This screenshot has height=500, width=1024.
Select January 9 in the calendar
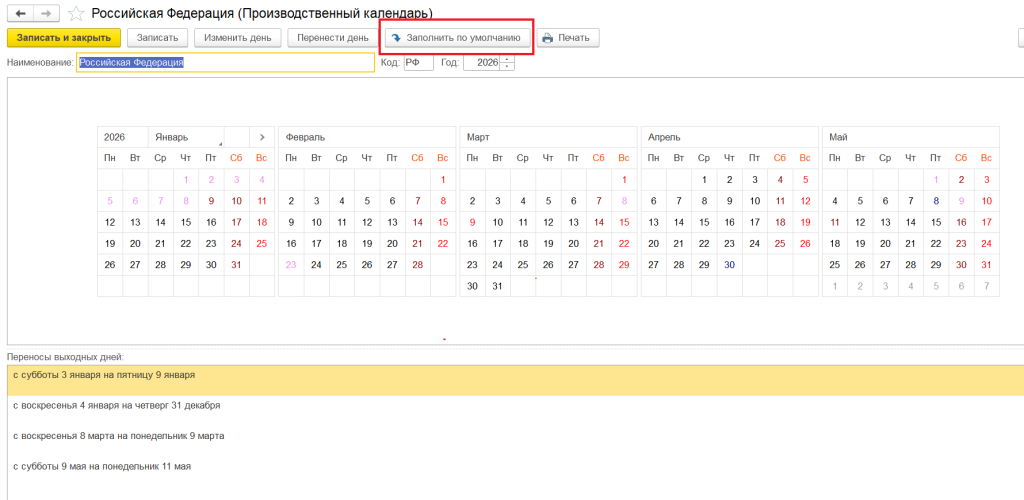[x=211, y=201]
